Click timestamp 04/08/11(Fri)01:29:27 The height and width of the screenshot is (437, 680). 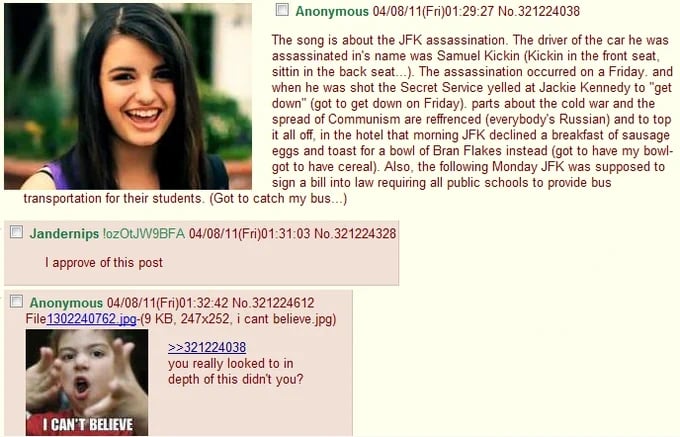coord(433,11)
